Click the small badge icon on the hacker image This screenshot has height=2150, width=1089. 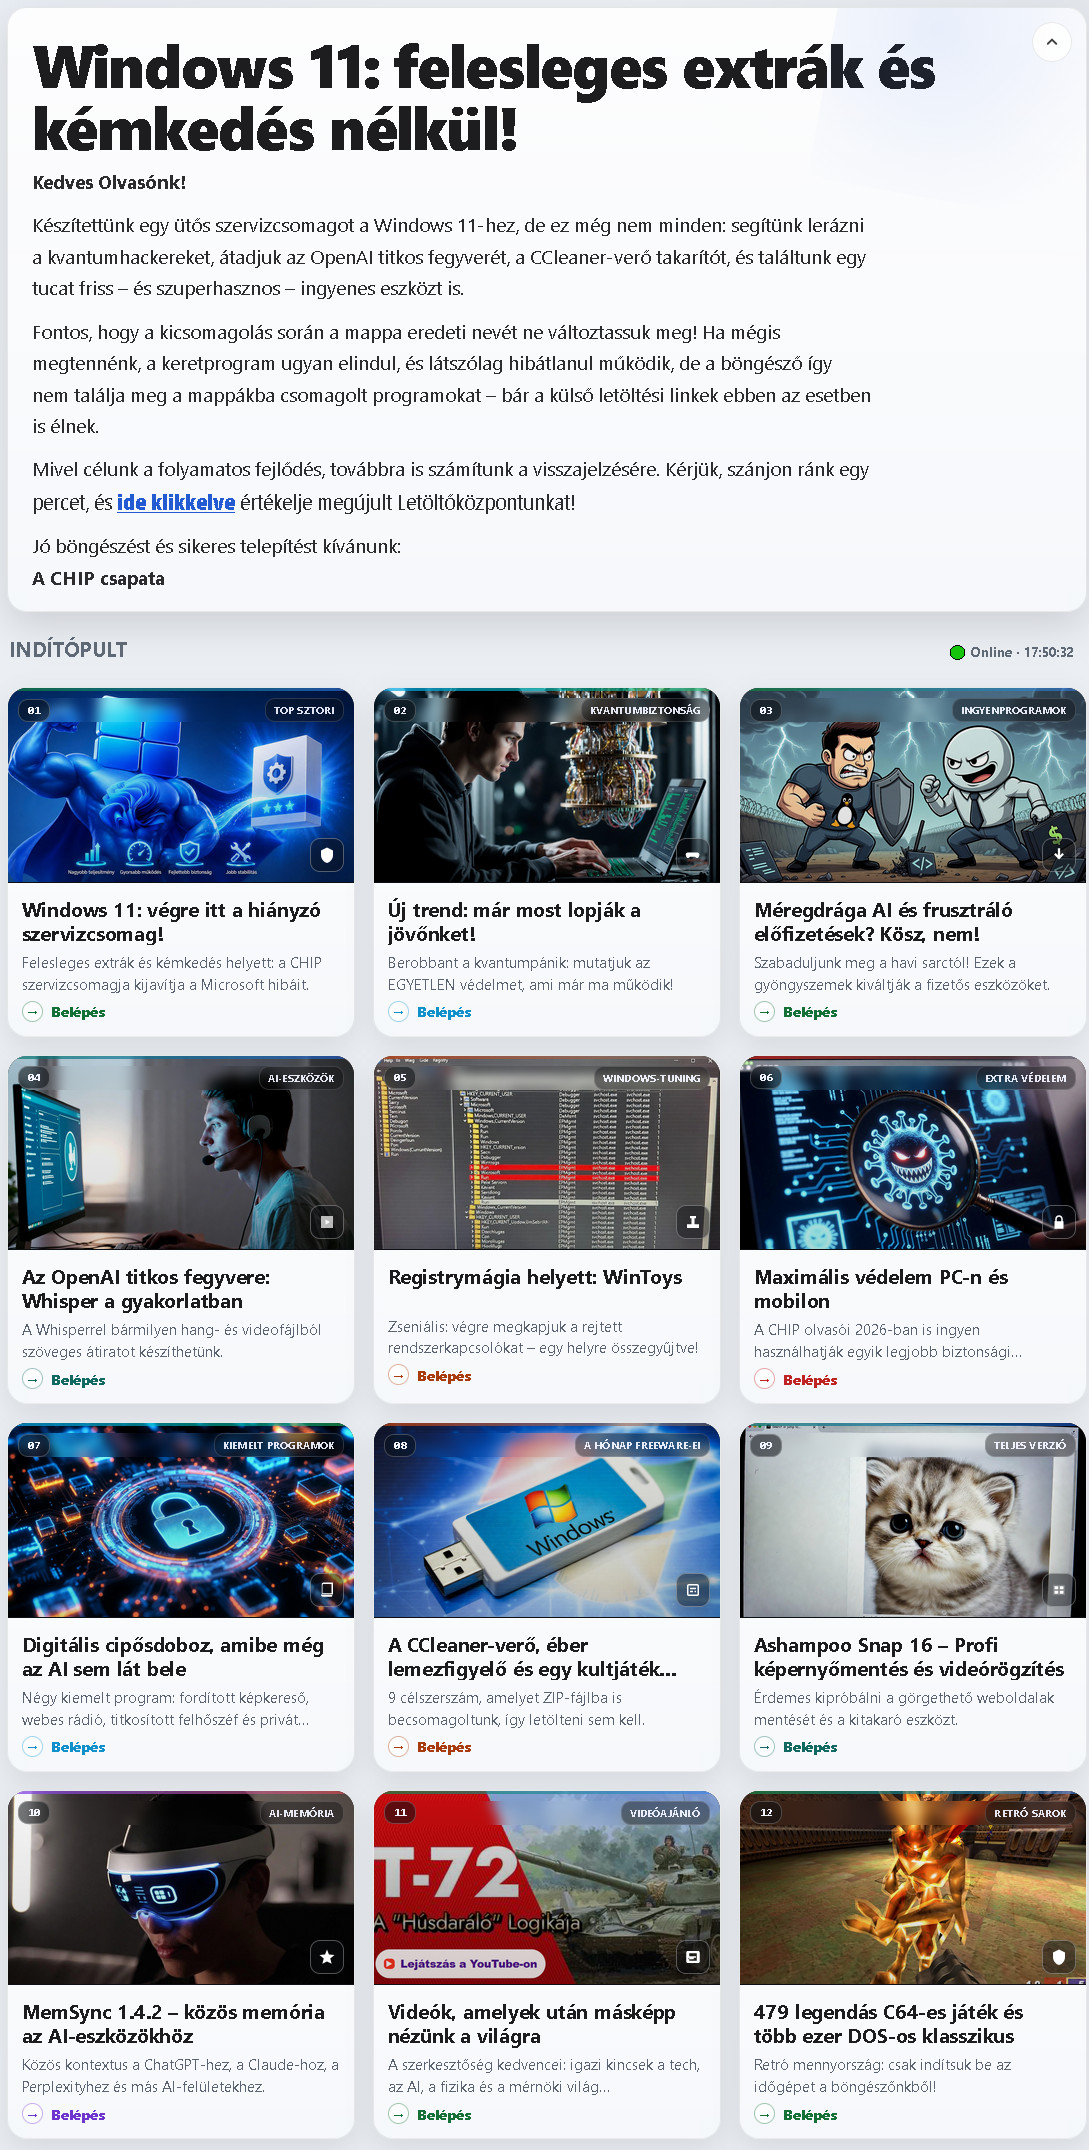(x=692, y=854)
